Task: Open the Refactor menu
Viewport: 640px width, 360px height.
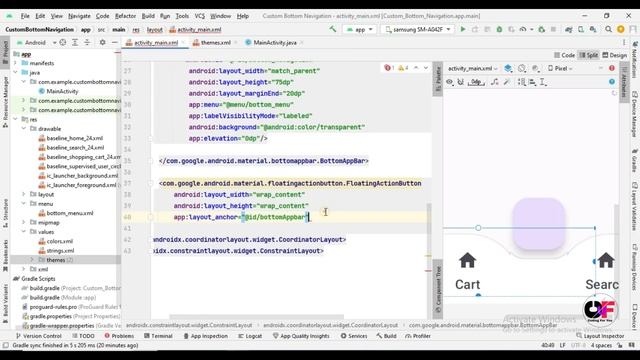Action: click(125, 16)
